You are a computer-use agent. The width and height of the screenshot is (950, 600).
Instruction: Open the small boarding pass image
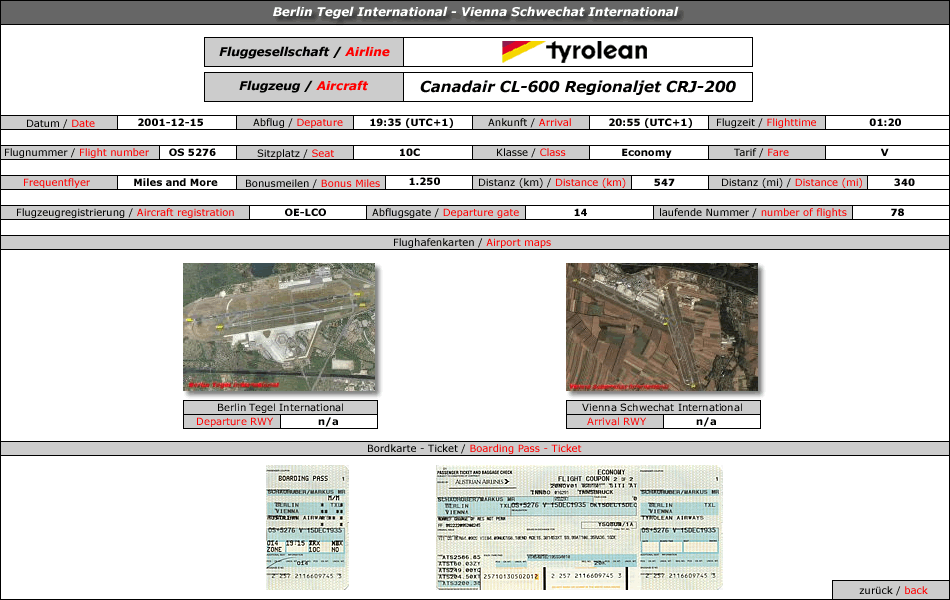coord(307,527)
